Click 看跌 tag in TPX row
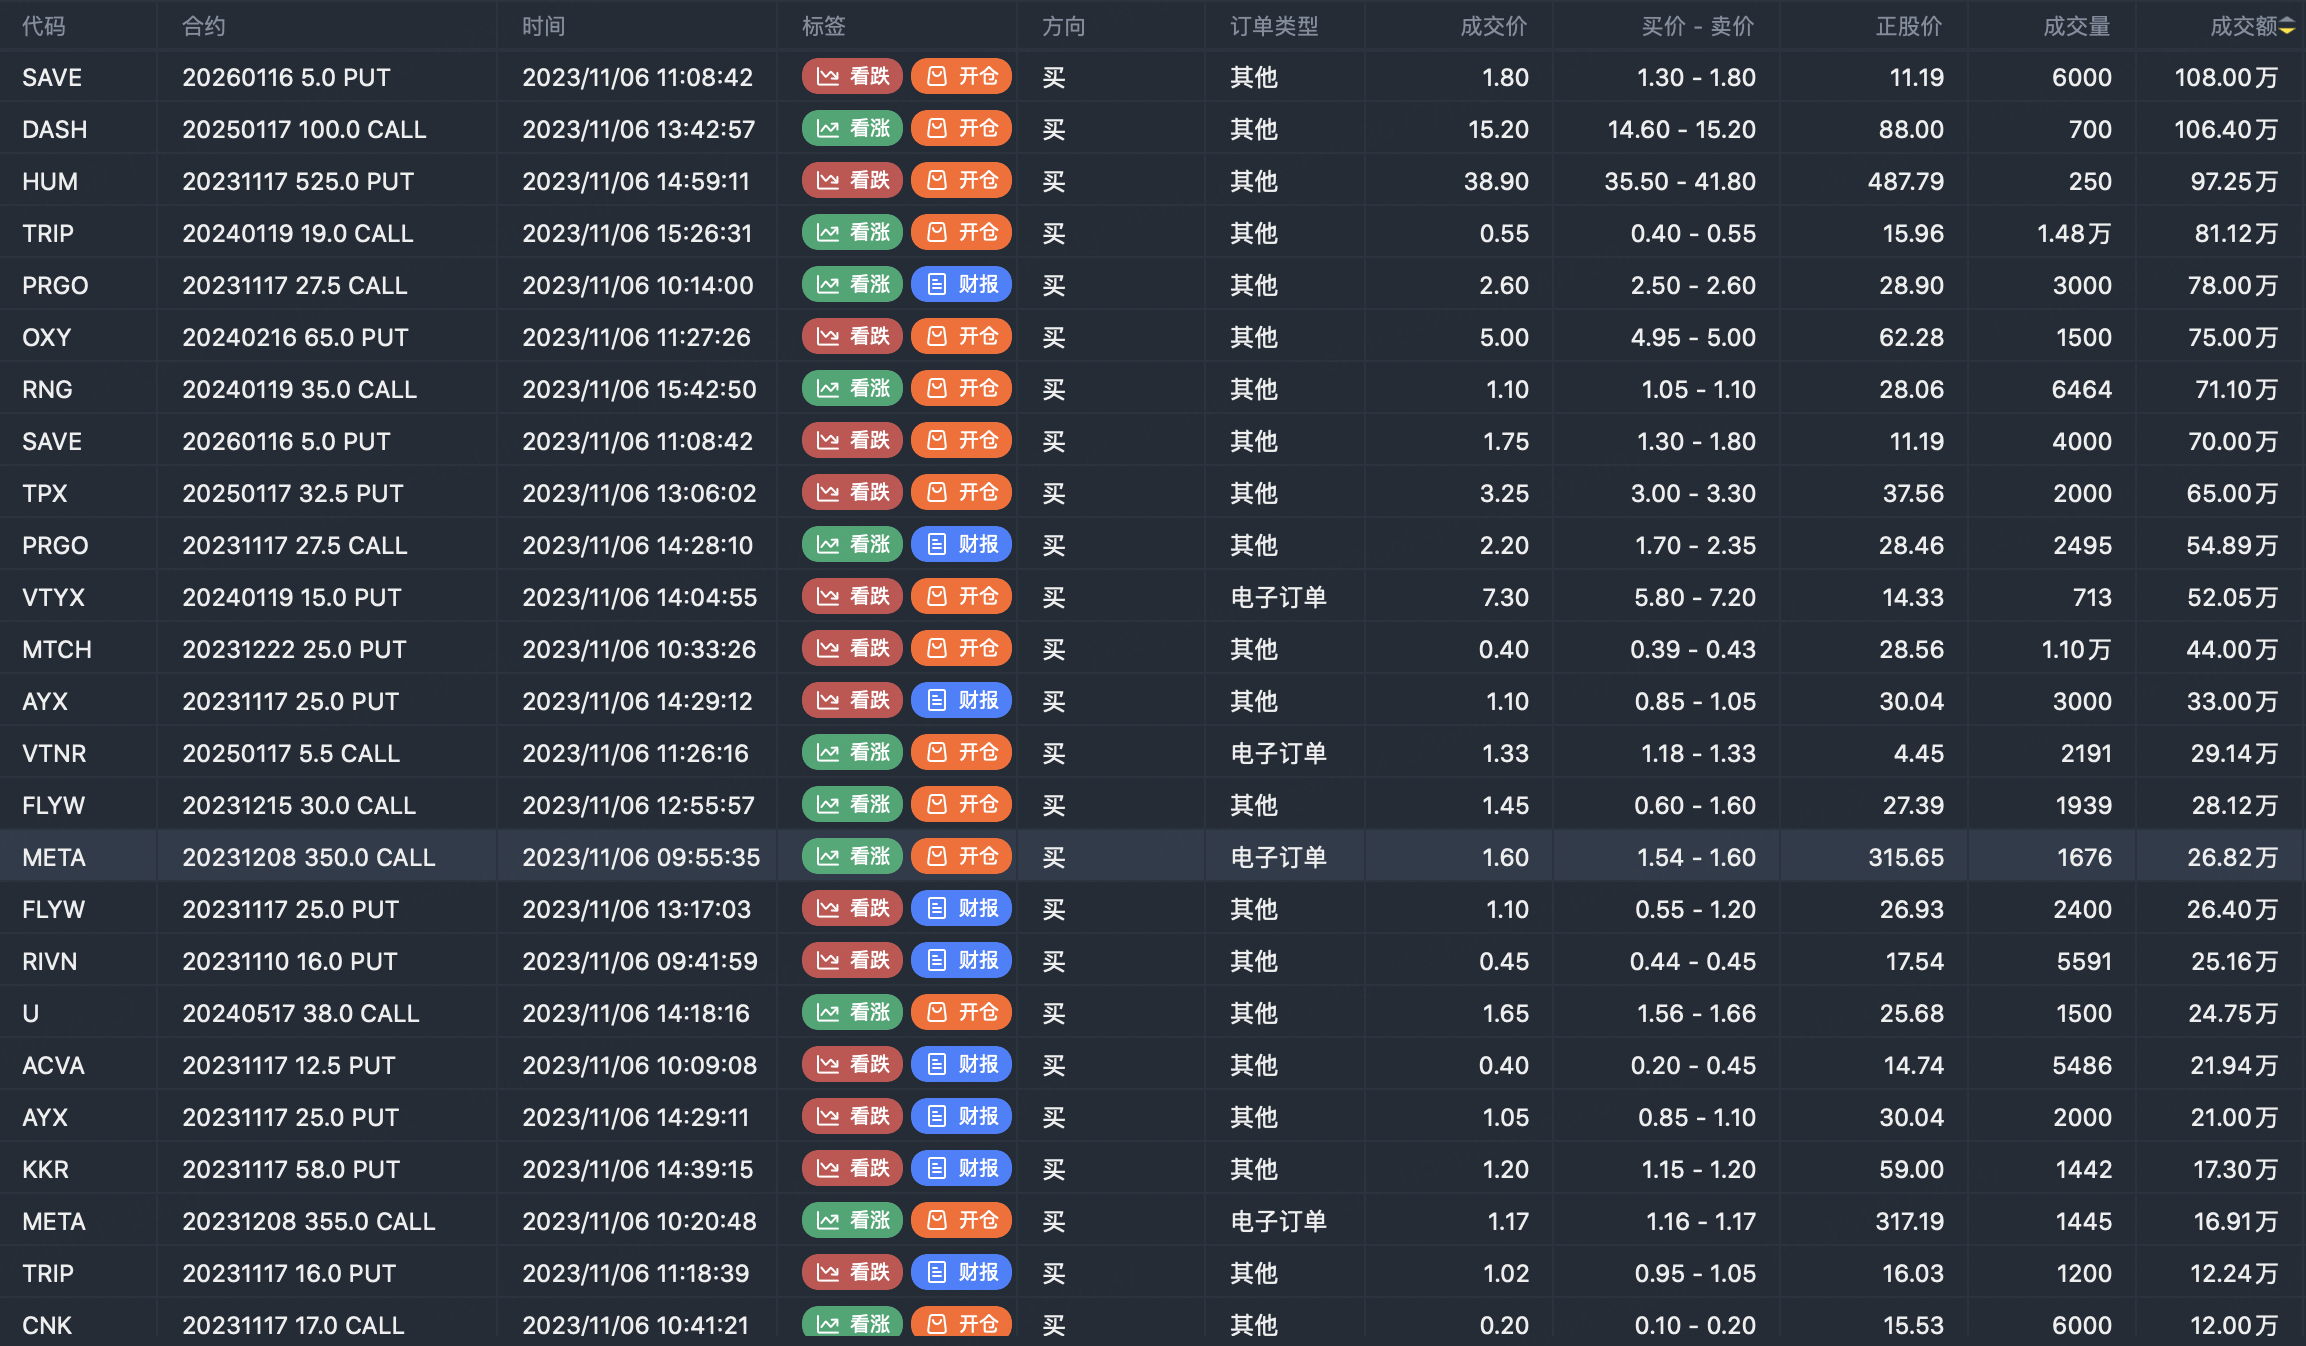2306x1346 pixels. [x=852, y=493]
